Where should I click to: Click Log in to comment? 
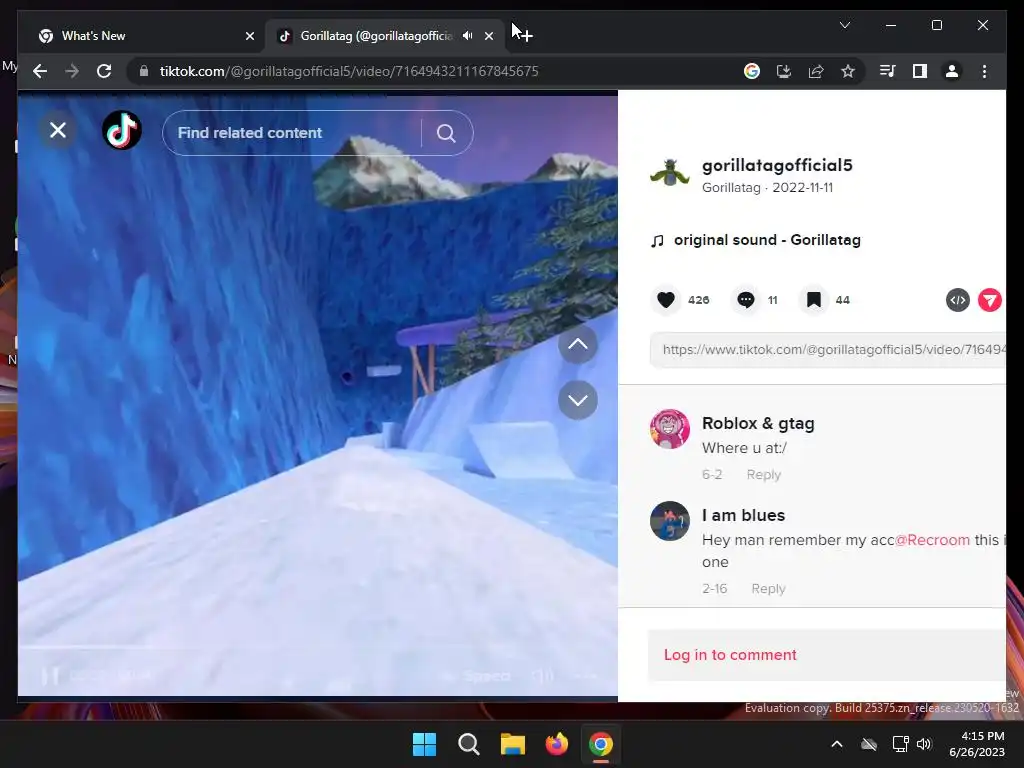(730, 655)
